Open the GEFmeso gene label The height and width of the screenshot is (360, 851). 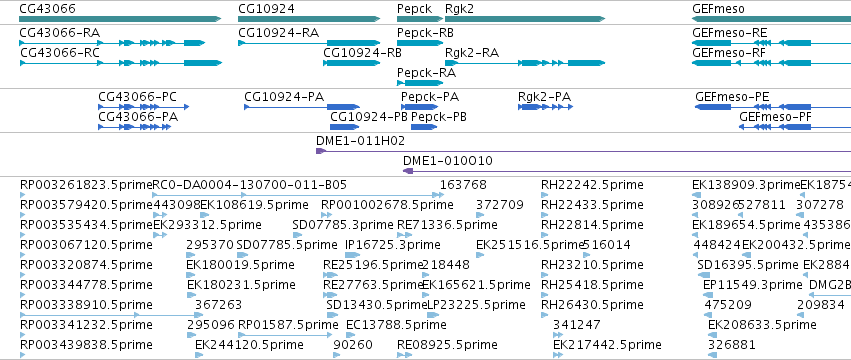click(719, 9)
